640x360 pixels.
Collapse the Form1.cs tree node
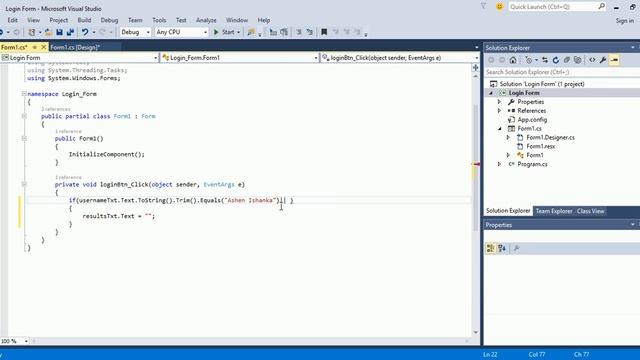tap(500, 129)
